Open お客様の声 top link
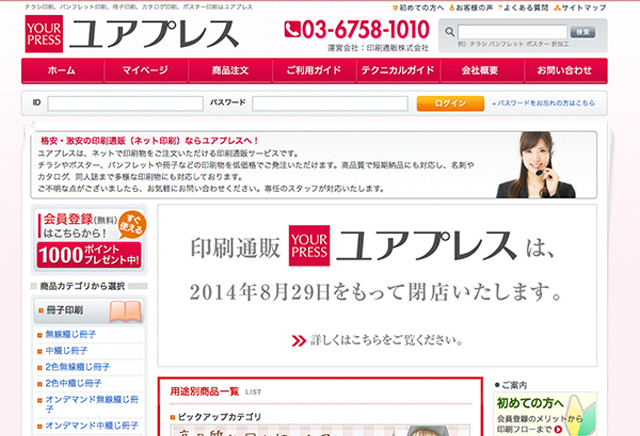Image resolution: width=640 pixels, height=436 pixels. click(x=471, y=8)
